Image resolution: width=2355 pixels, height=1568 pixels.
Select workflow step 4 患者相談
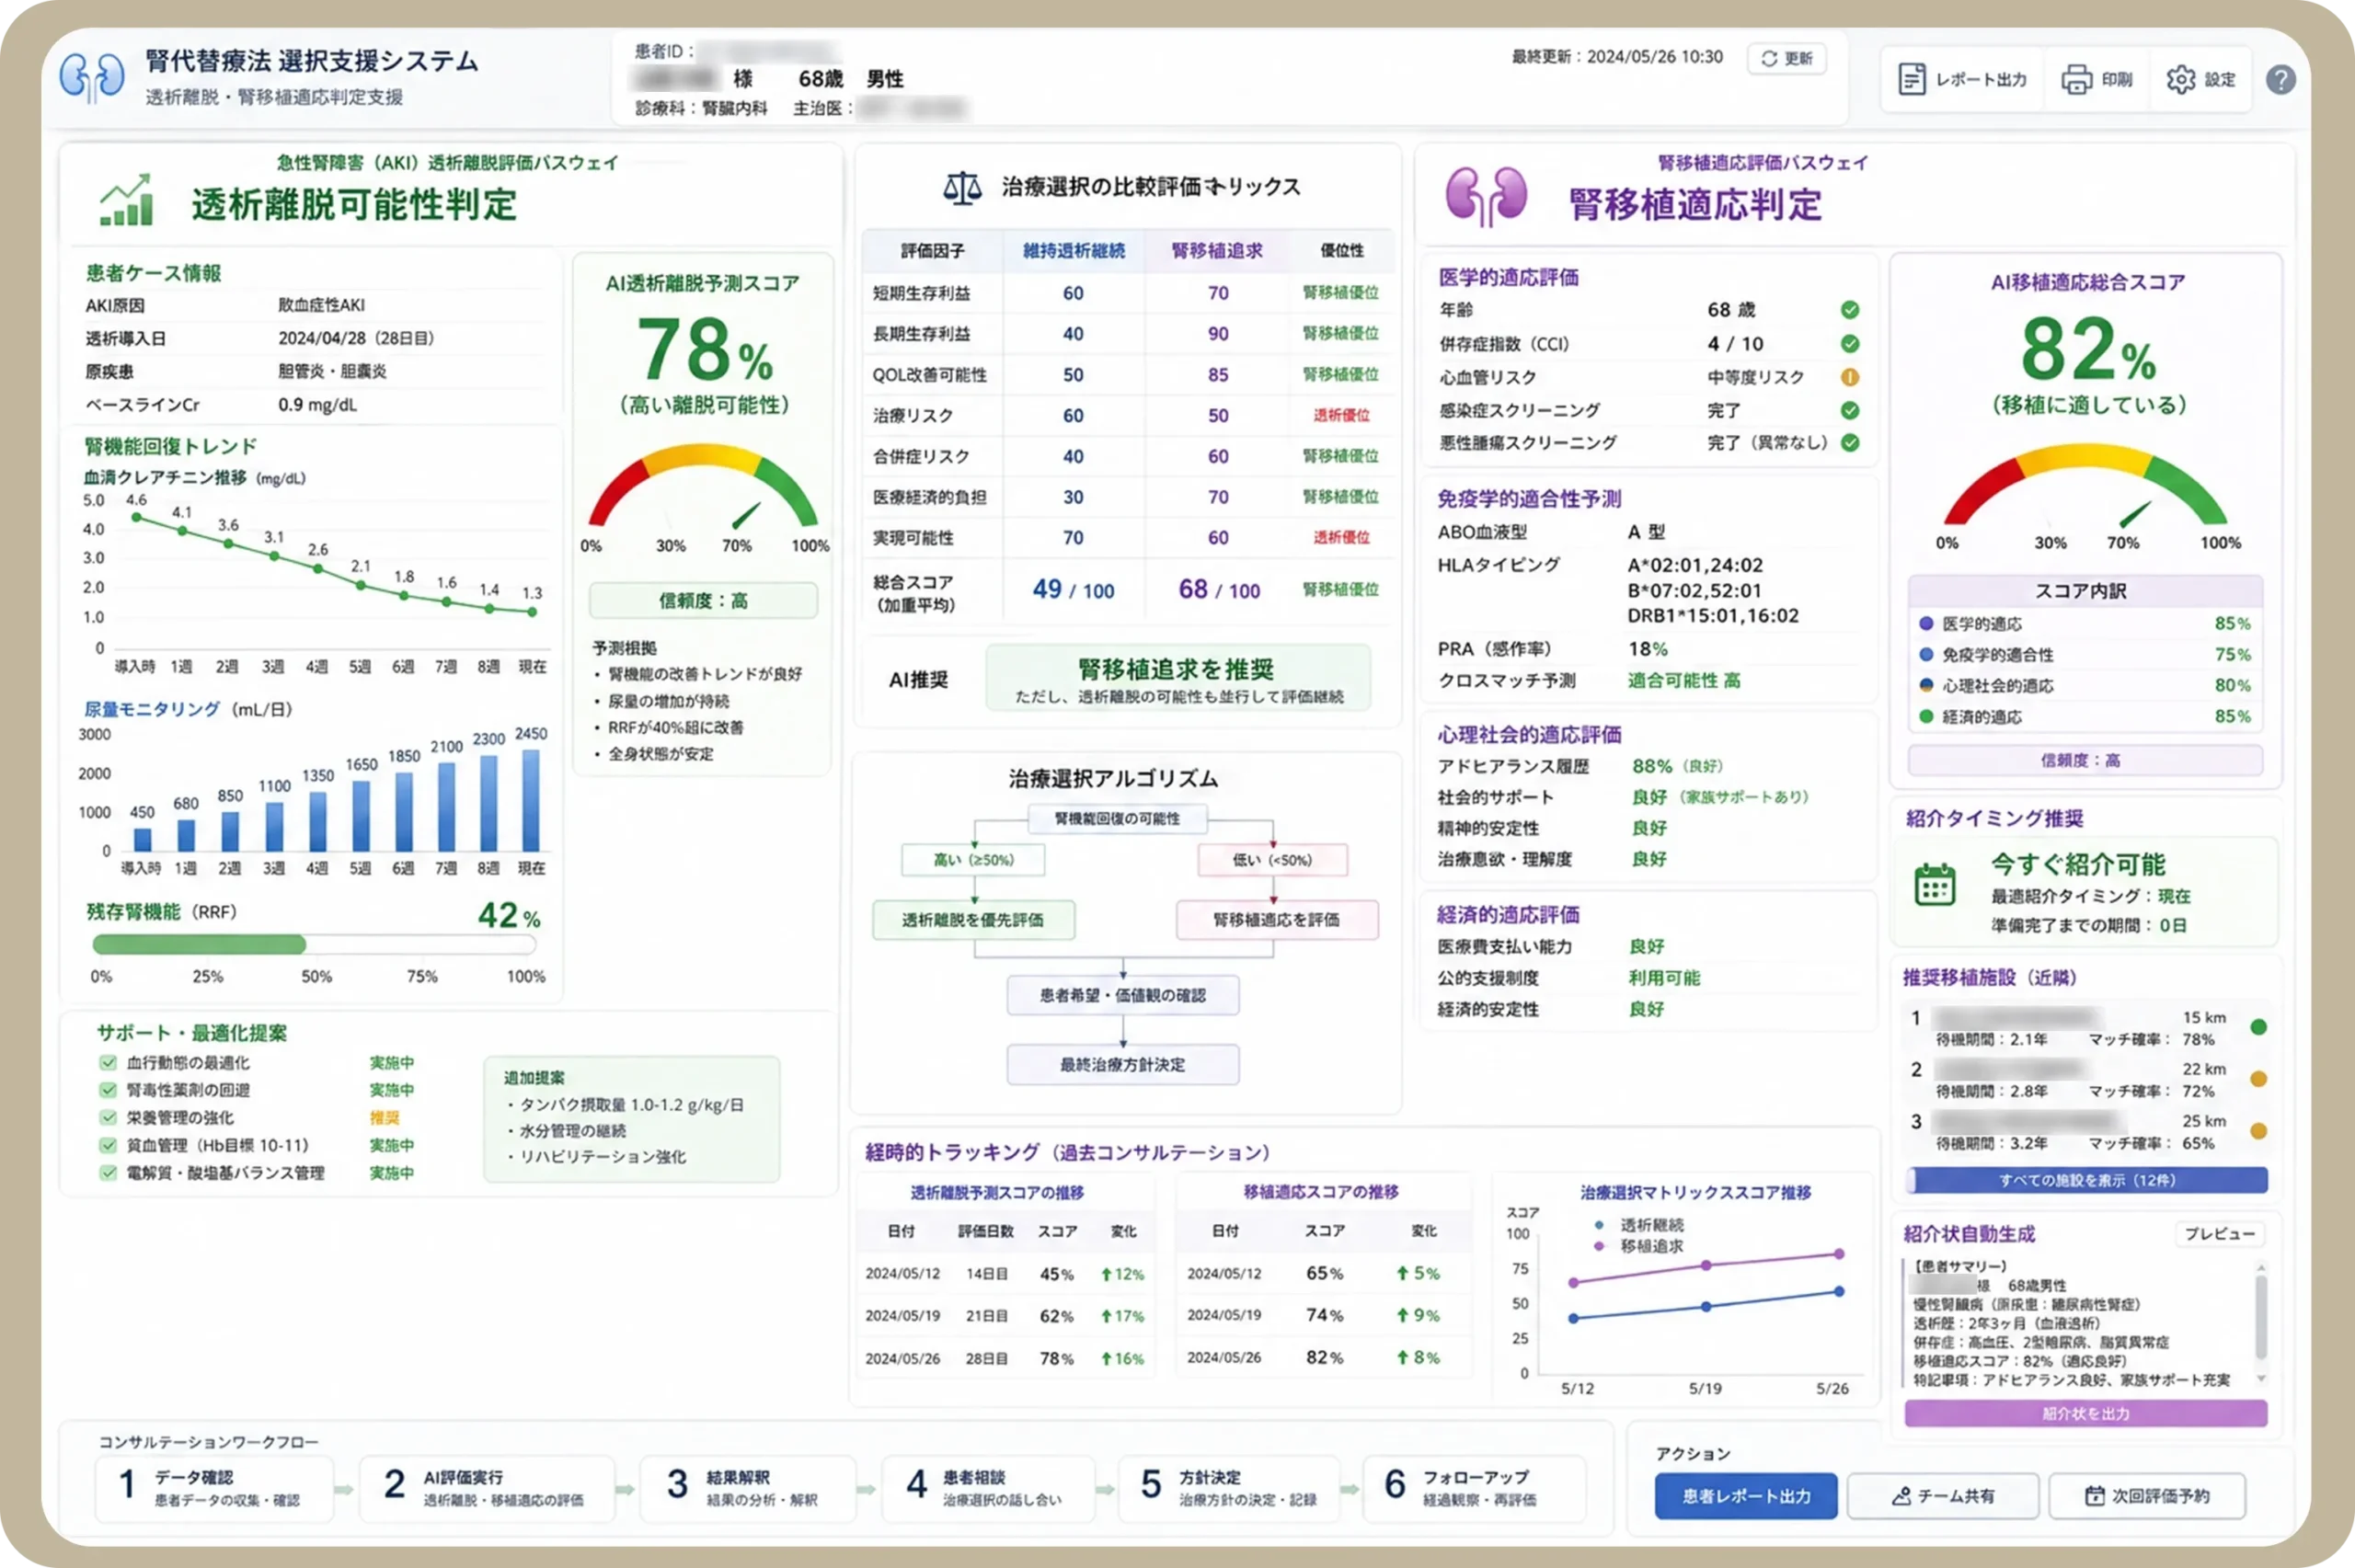point(988,1488)
